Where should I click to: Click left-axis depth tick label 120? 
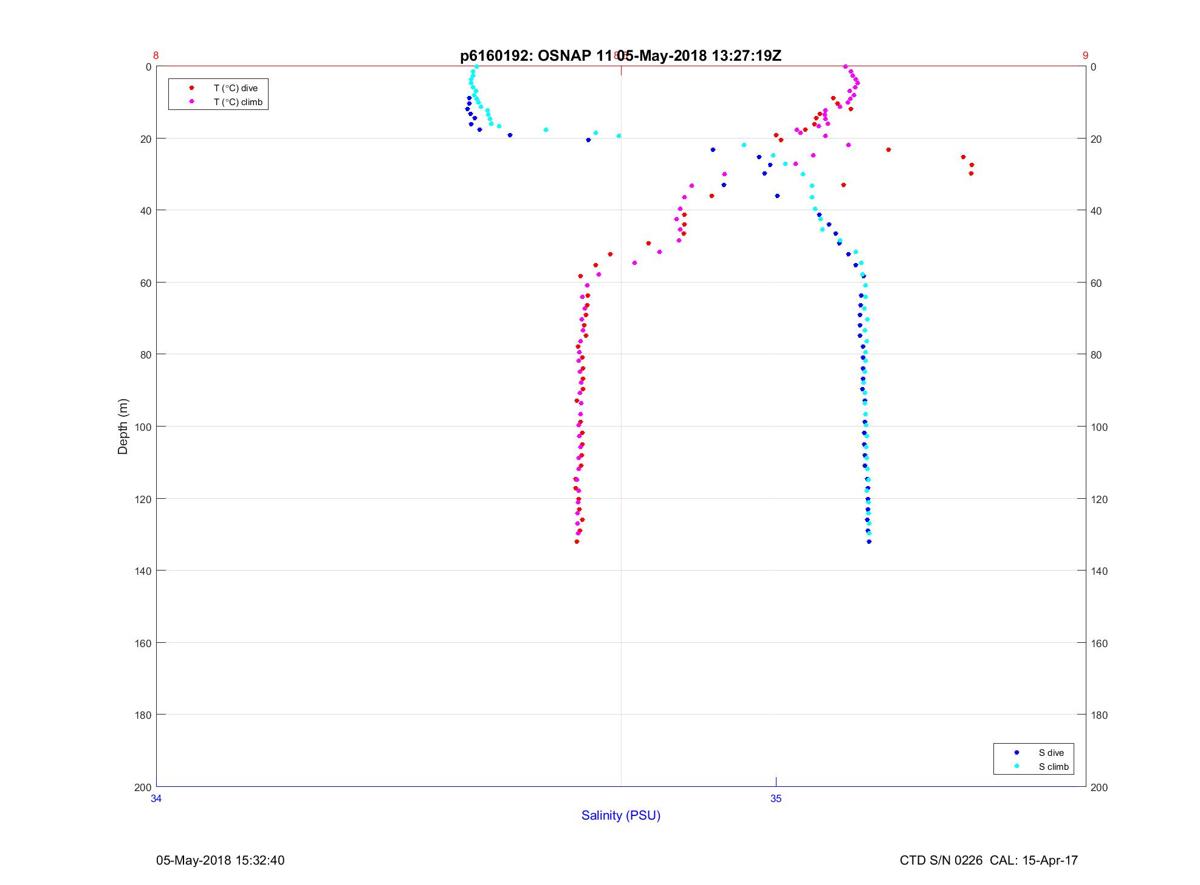tap(142, 499)
